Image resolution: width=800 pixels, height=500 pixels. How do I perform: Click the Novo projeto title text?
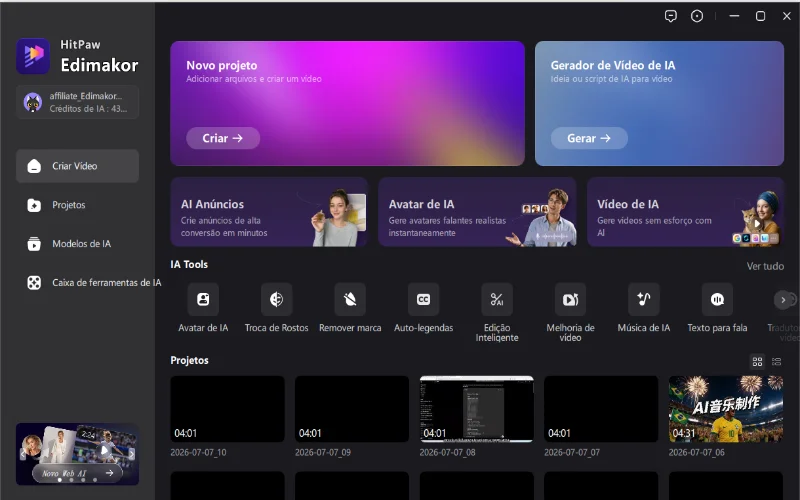click(221, 65)
